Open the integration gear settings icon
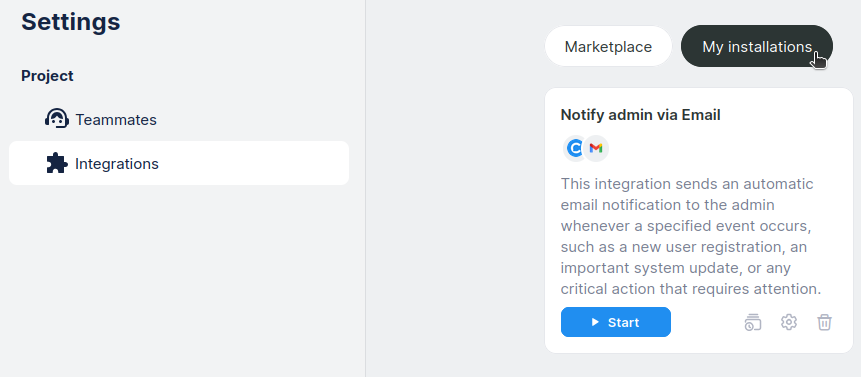The height and width of the screenshot is (377, 861). pyautogui.click(x=789, y=322)
